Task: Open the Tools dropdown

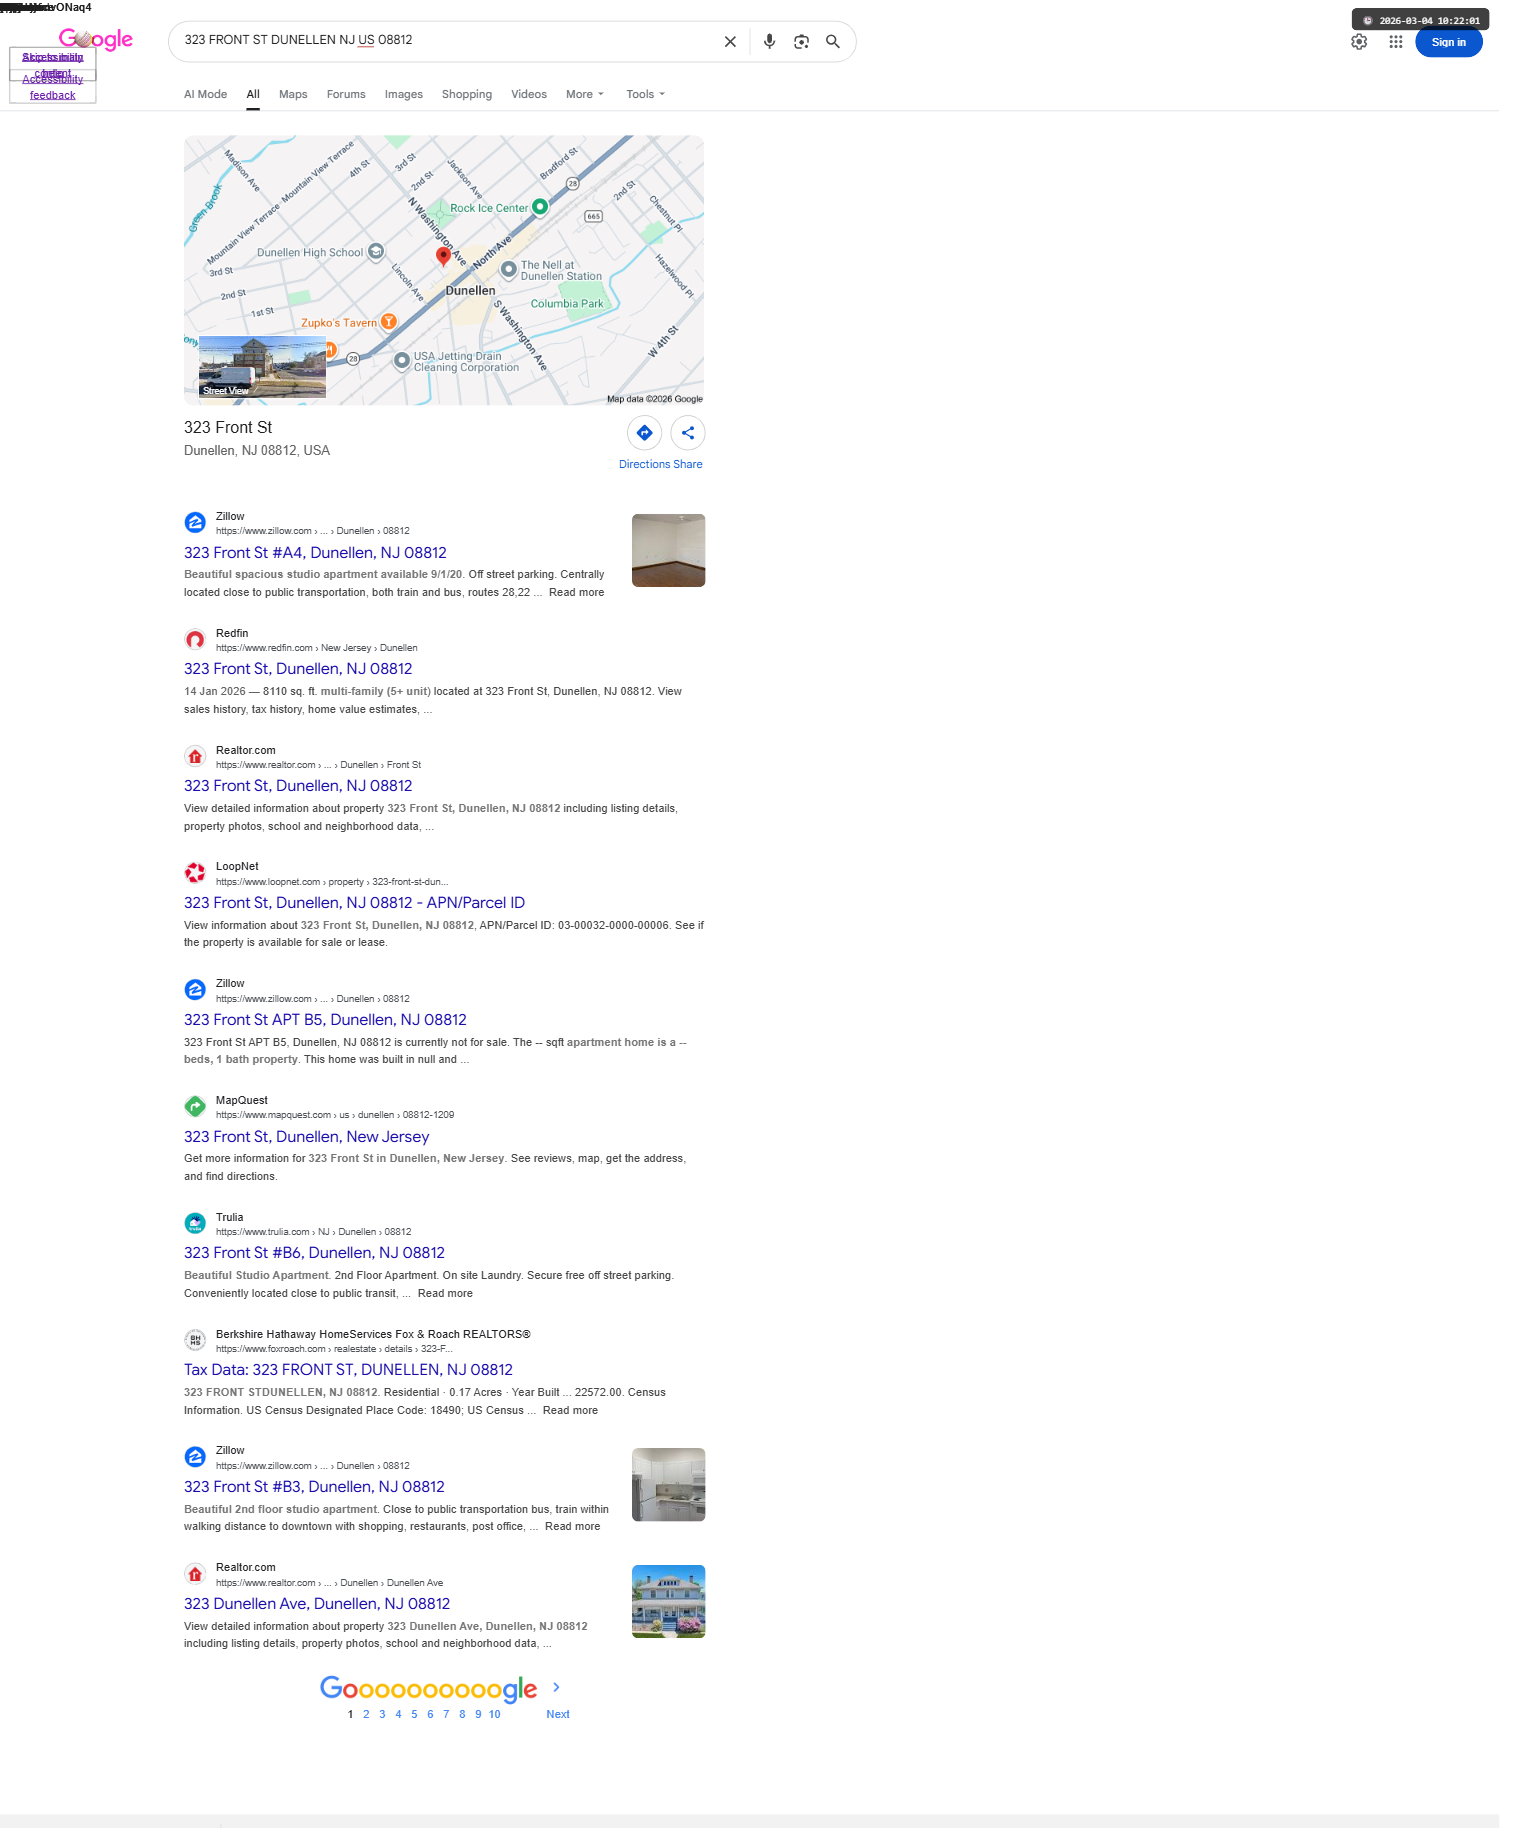Action: [645, 94]
